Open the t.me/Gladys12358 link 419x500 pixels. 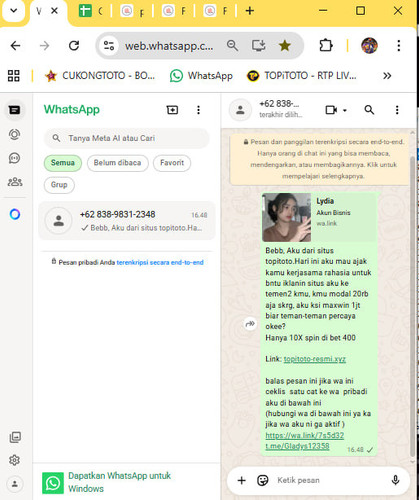point(297,446)
